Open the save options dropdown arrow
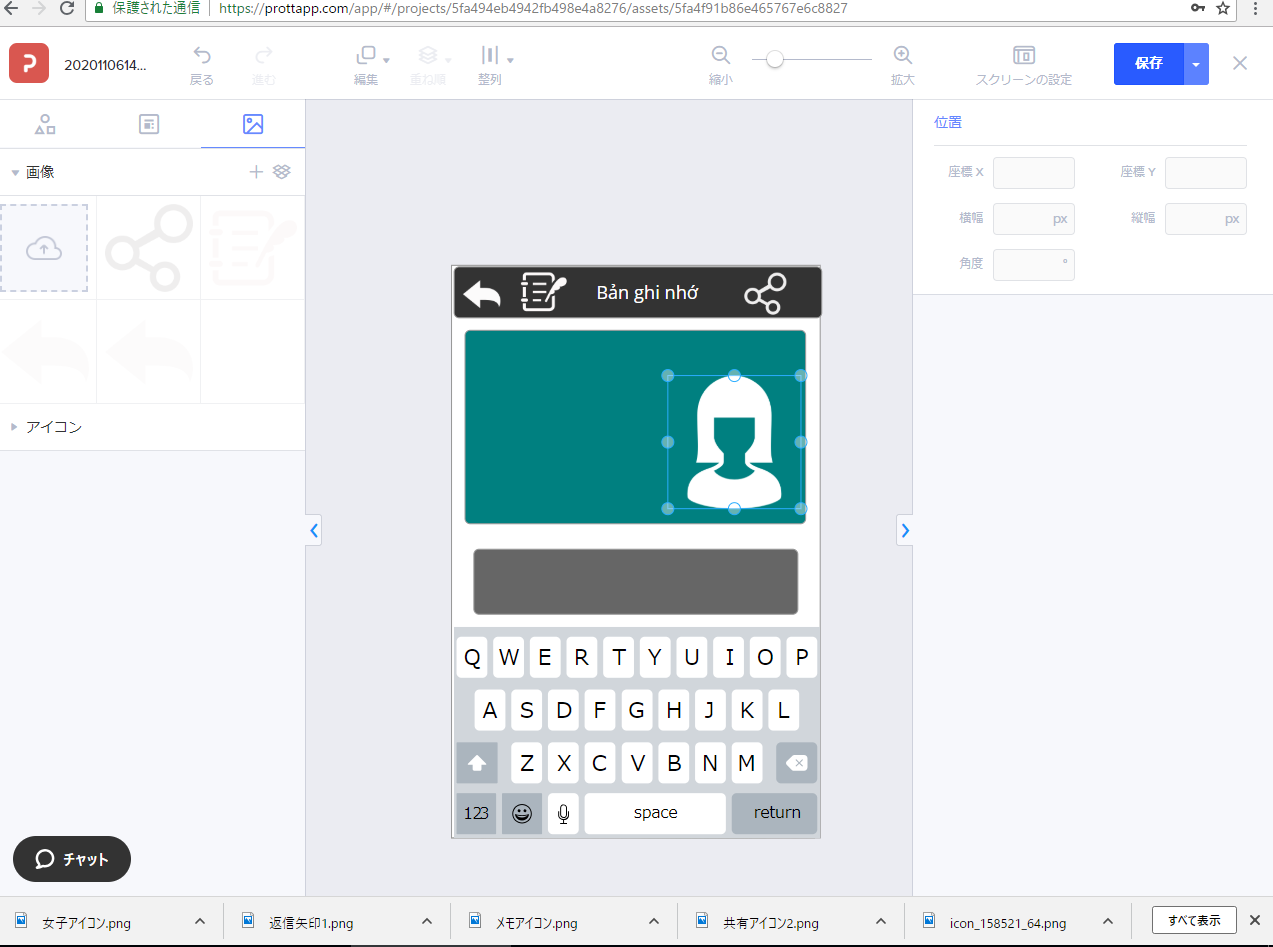The height and width of the screenshot is (947, 1273). tap(1197, 64)
